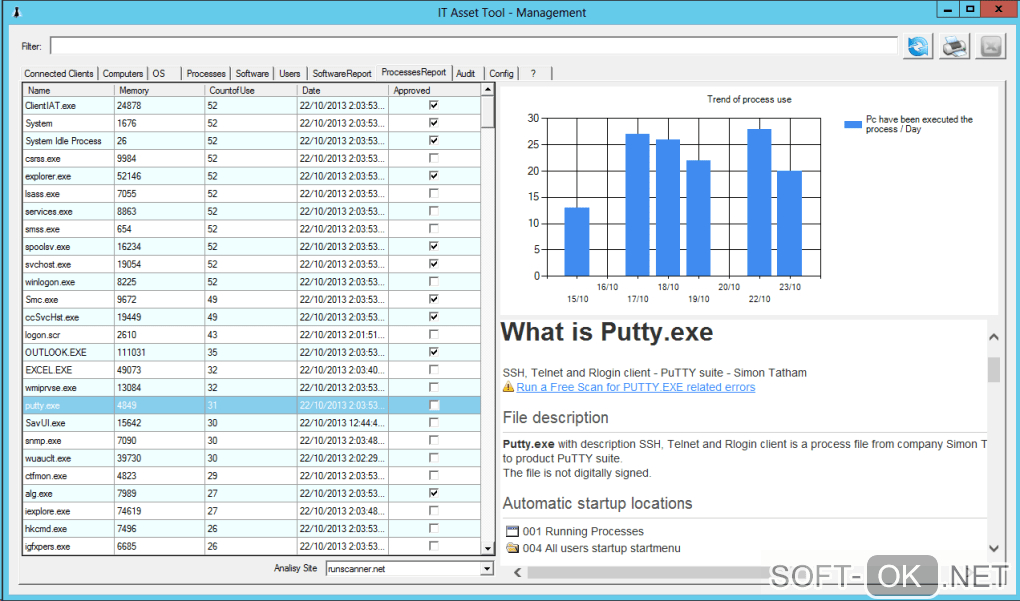Uncheck Approved for OUTLOOK.EXE
The image size is (1020, 601).
click(x=433, y=352)
